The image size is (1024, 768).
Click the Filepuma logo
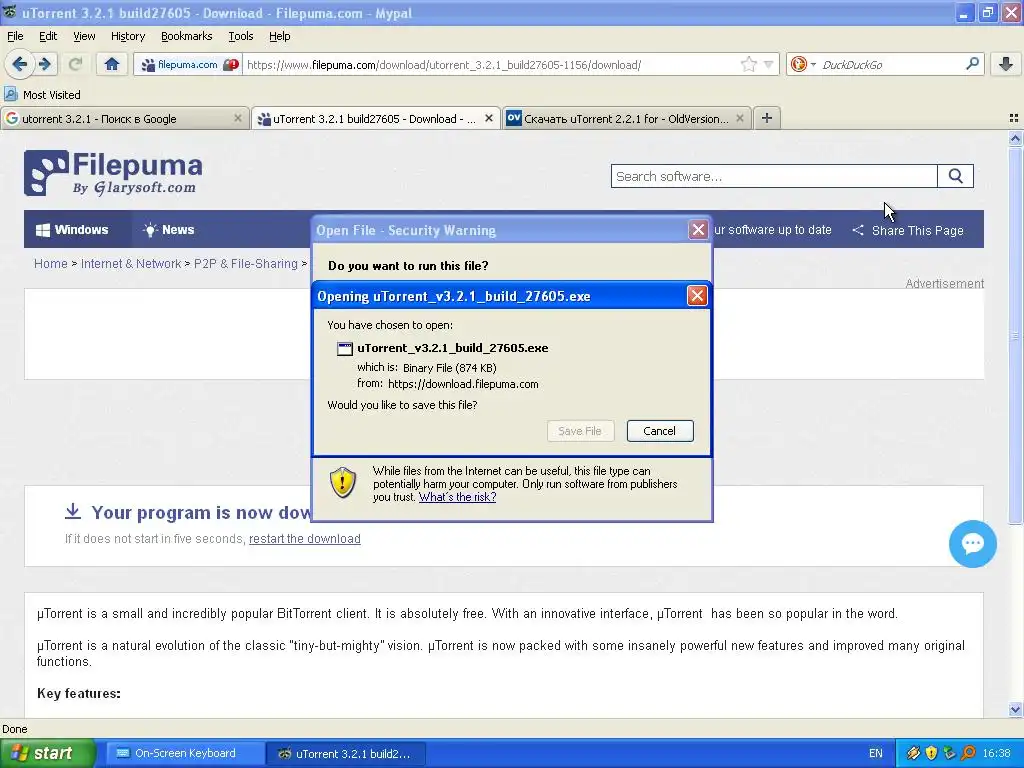[113, 173]
